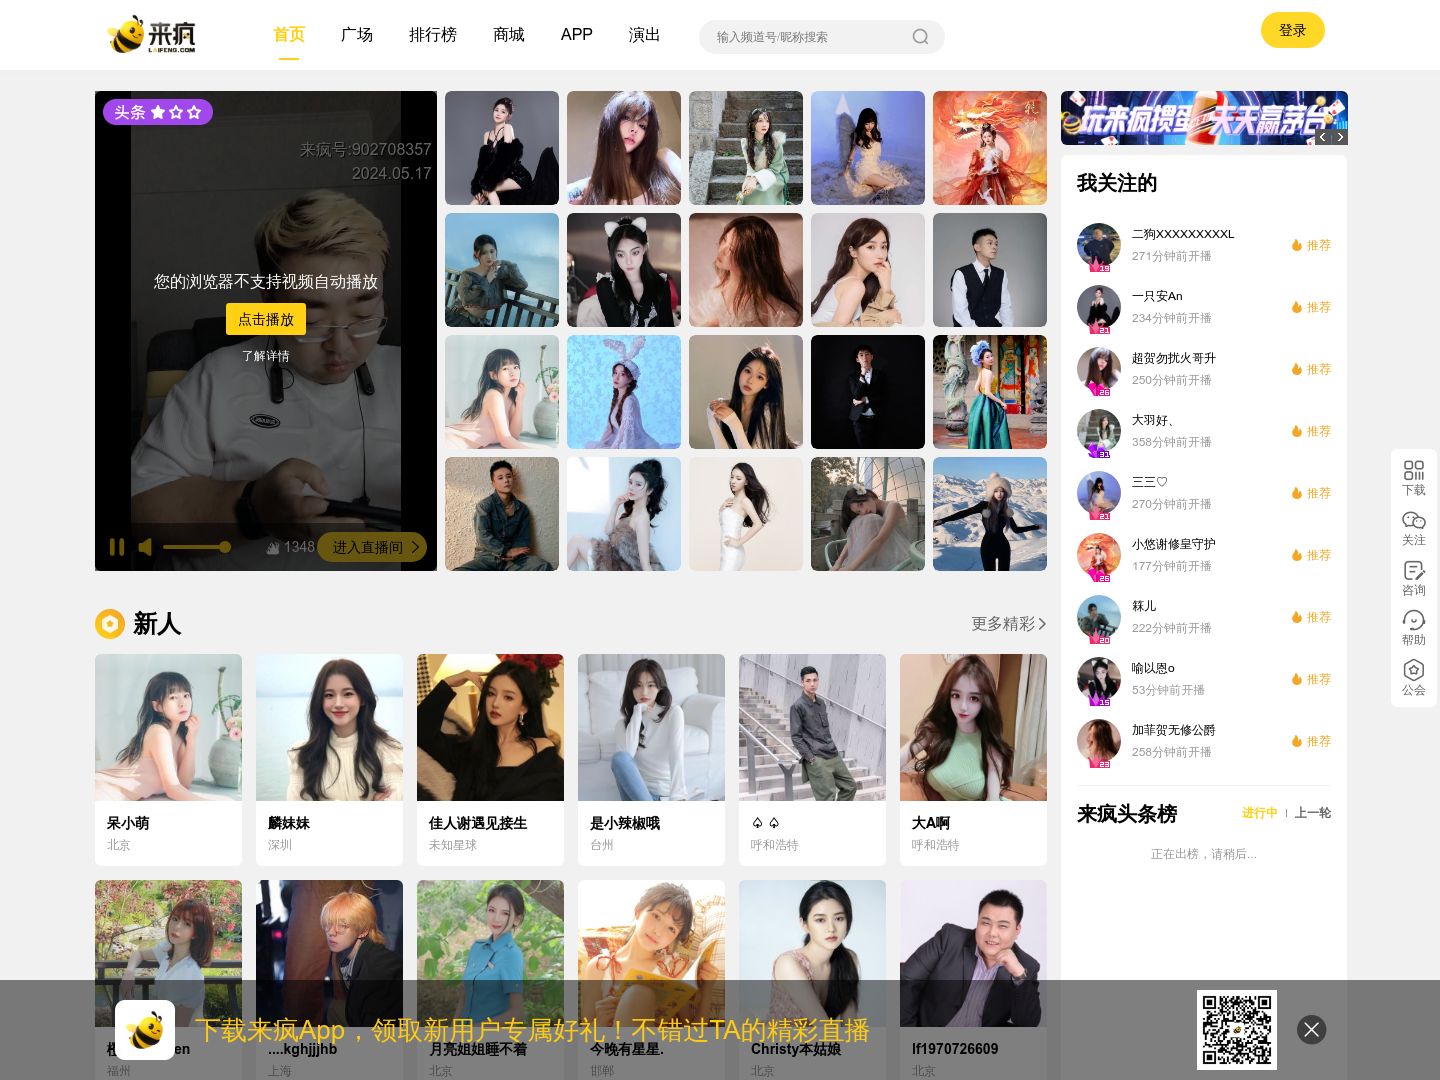
Task: Click avatar of 加菲贺无修公爵
Action: click(x=1099, y=742)
